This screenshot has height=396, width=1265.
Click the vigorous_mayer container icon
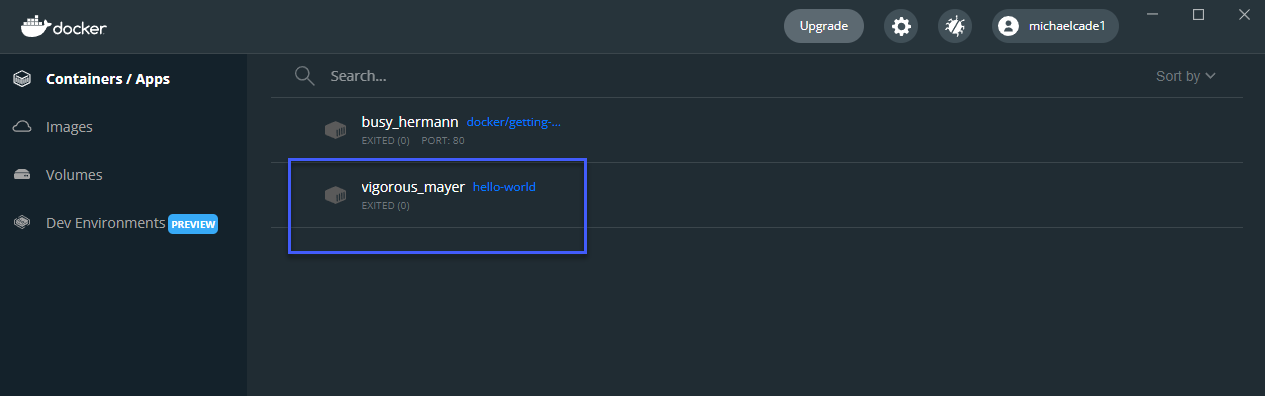[x=335, y=195]
